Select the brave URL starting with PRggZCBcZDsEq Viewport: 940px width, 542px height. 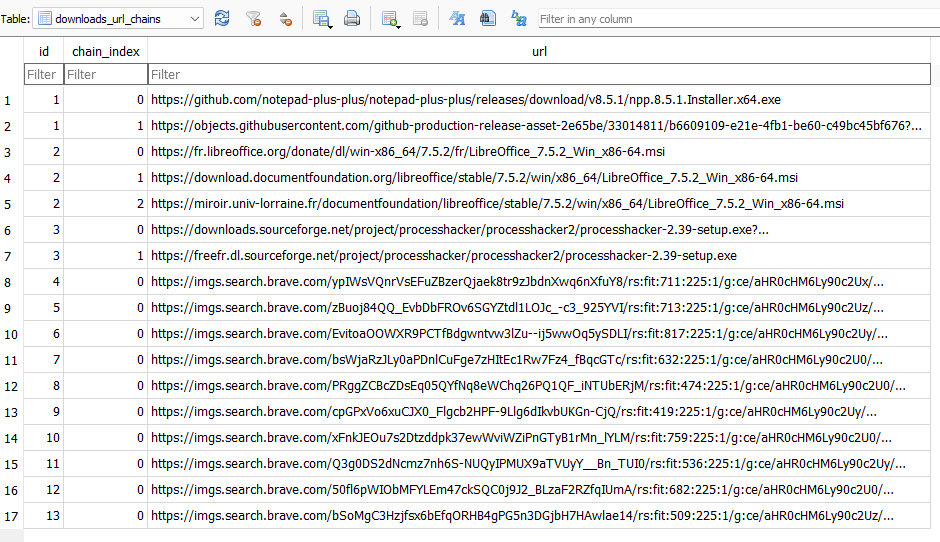tap(539, 386)
